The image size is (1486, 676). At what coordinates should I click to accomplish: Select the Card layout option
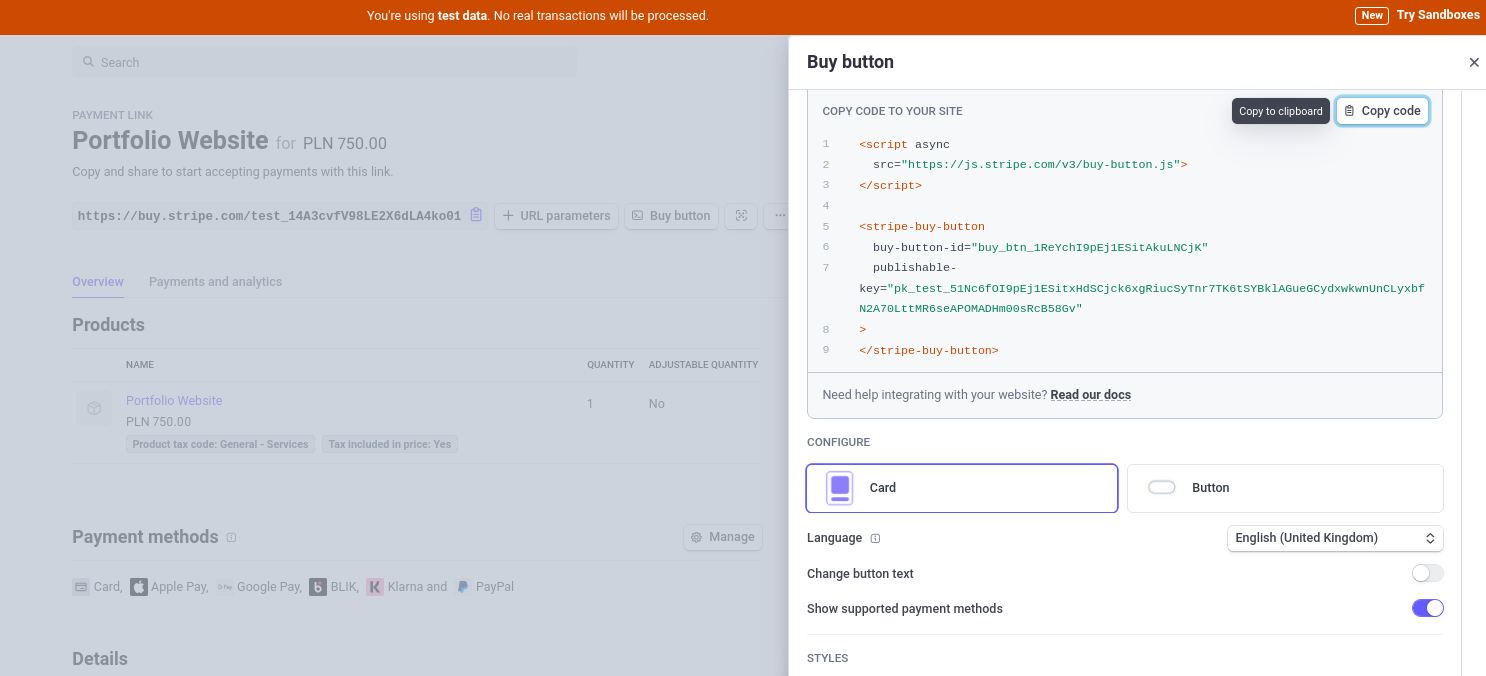click(962, 488)
